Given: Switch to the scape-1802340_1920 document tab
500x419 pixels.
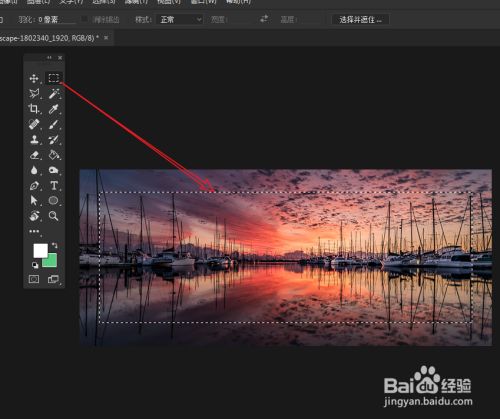Looking at the screenshot, I should (x=49, y=38).
